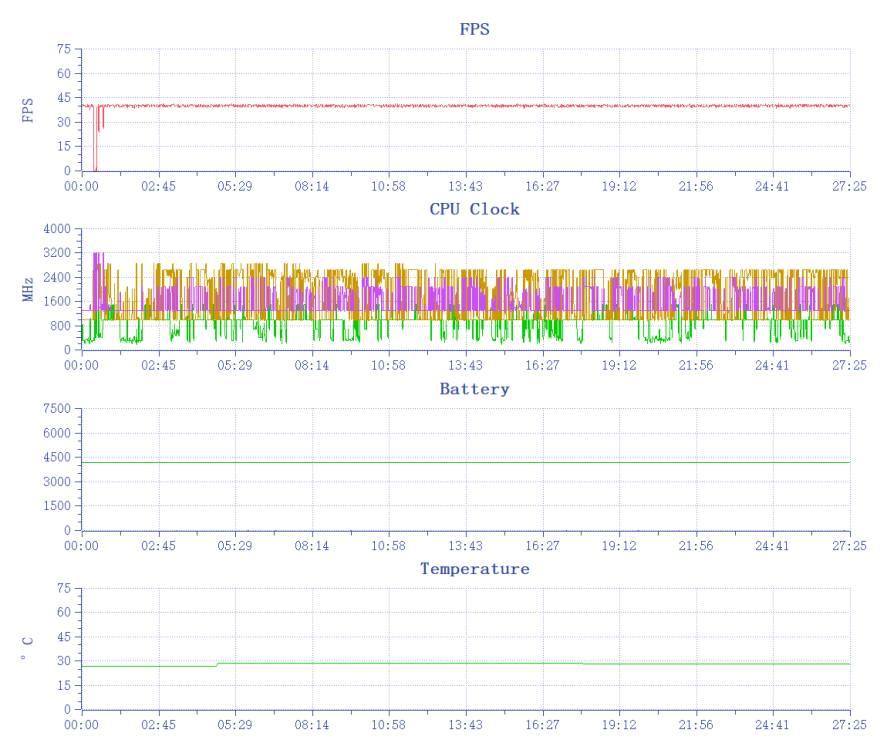The width and height of the screenshot is (887, 750).
Task: Click the 4500 tick on Battery axis
Action: tap(56, 458)
